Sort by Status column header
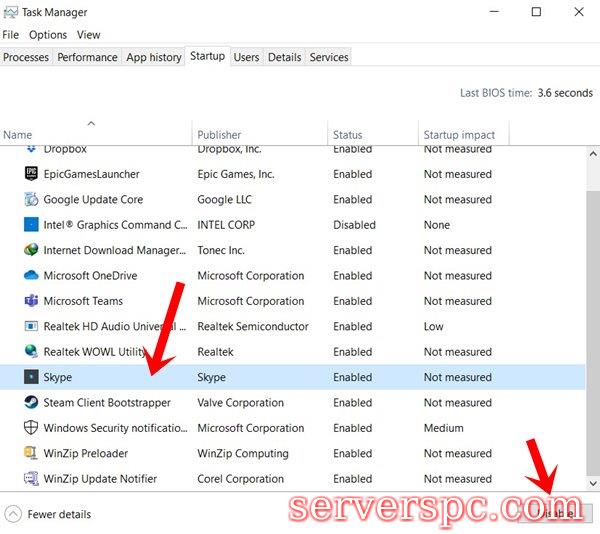This screenshot has width=600, height=534. pos(348,135)
